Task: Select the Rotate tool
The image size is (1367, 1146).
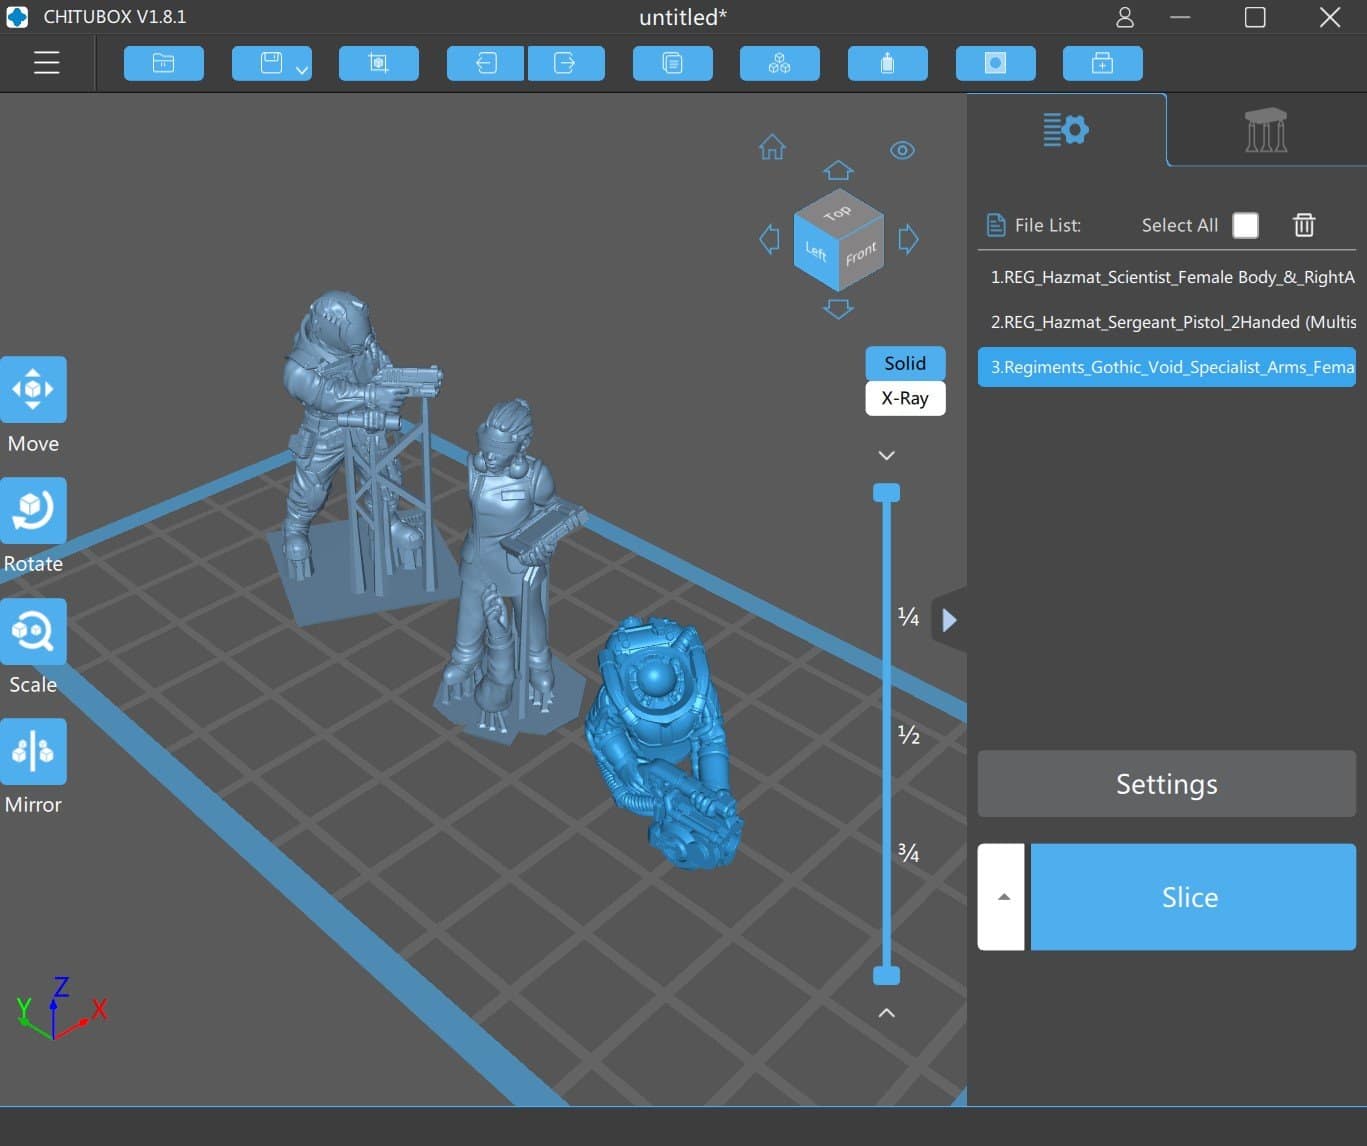Action: click(33, 510)
